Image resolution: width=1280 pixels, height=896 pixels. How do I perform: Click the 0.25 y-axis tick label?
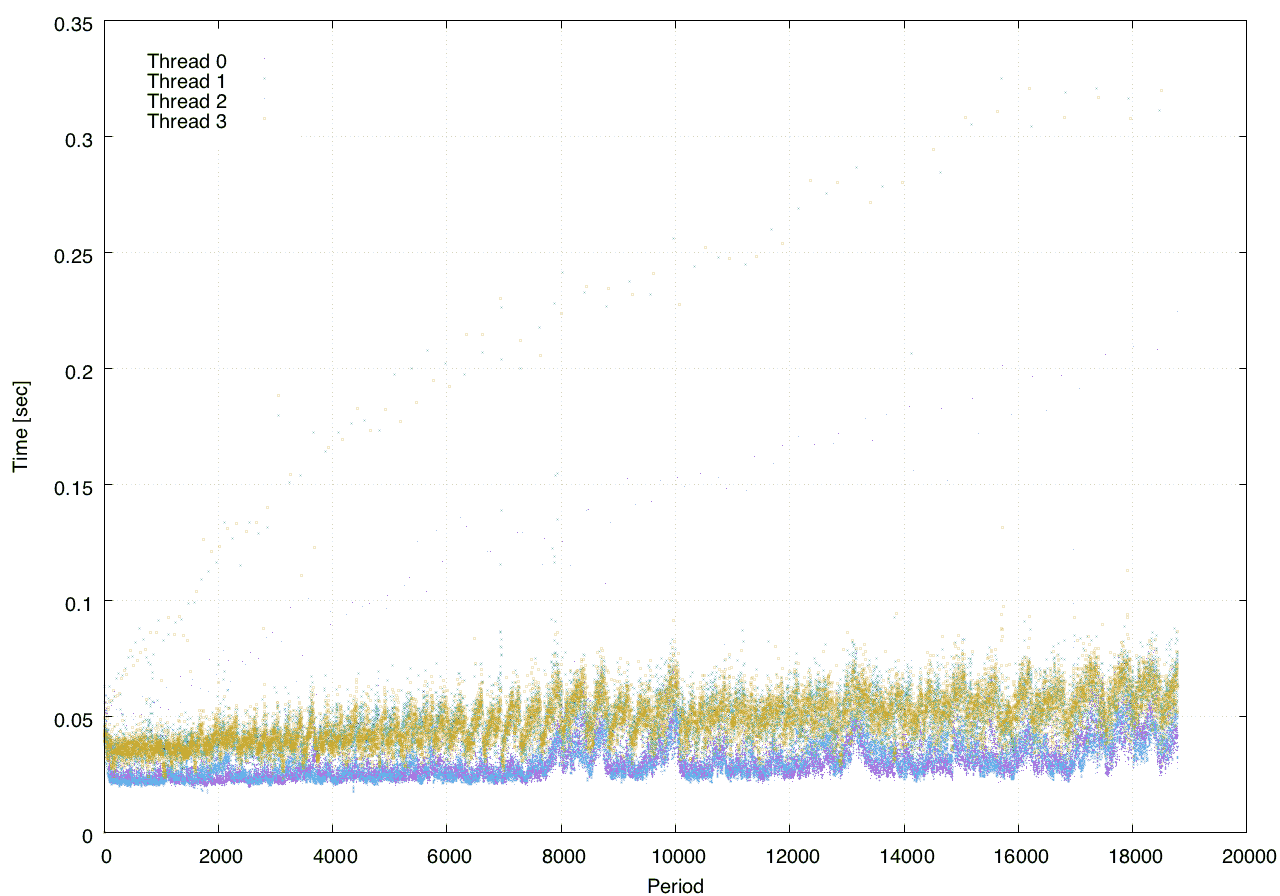[71, 254]
